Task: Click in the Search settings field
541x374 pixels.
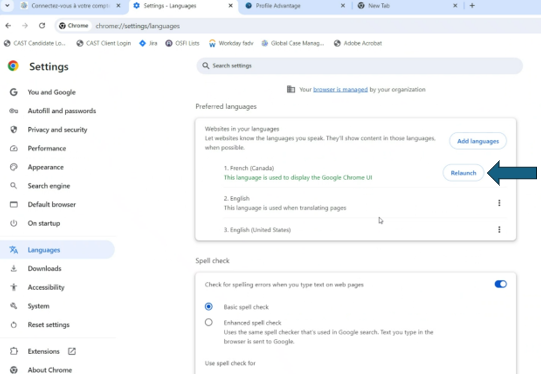Action: [360, 66]
